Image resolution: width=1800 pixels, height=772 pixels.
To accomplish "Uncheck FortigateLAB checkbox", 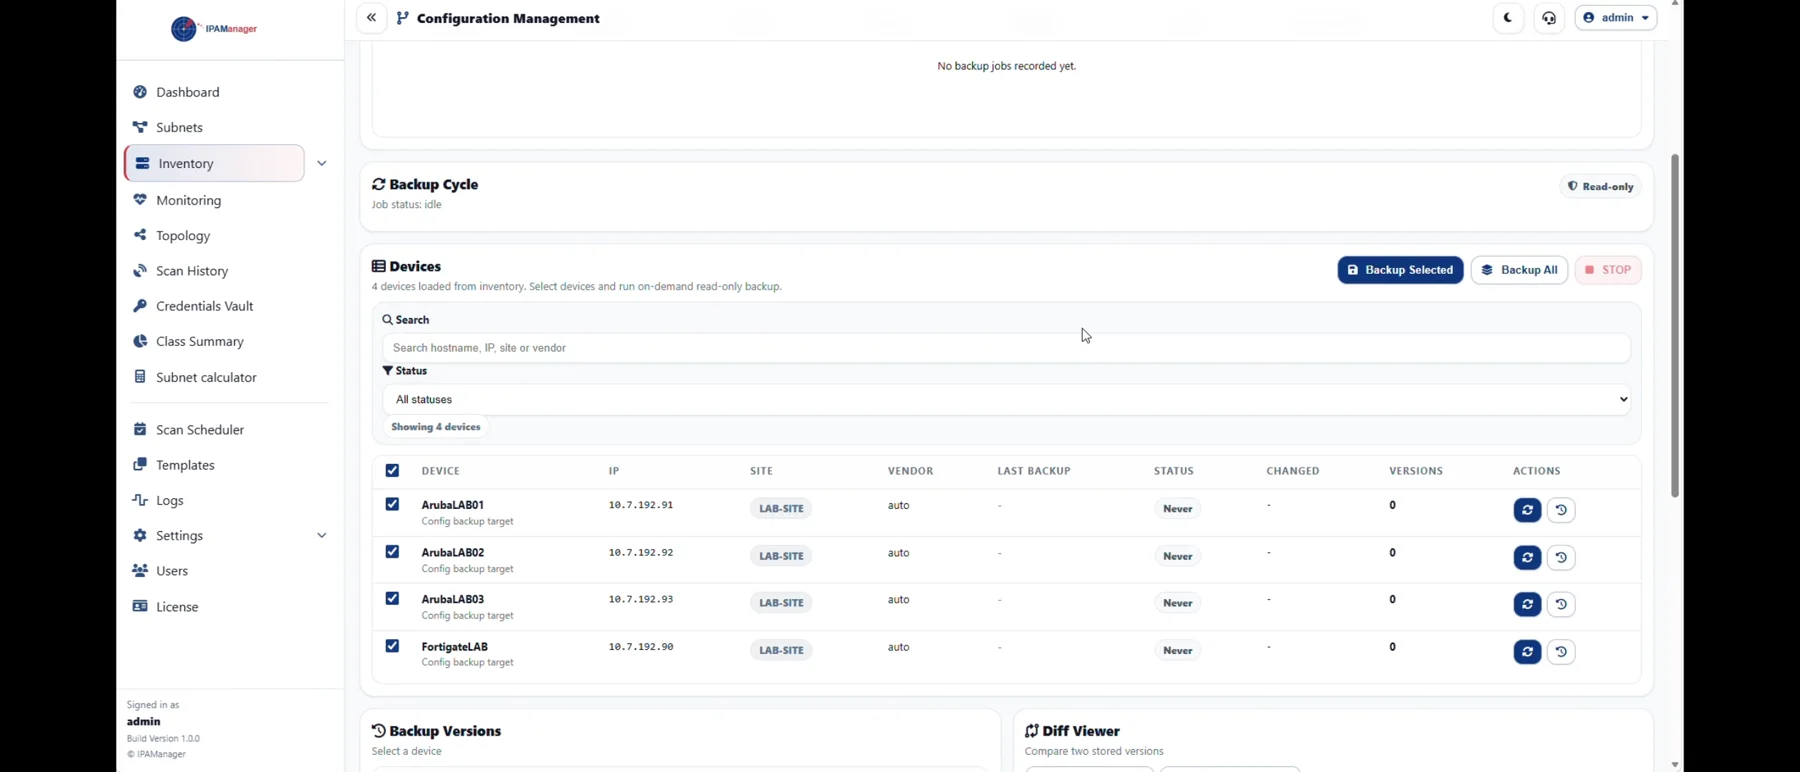I will pyautogui.click(x=392, y=647).
